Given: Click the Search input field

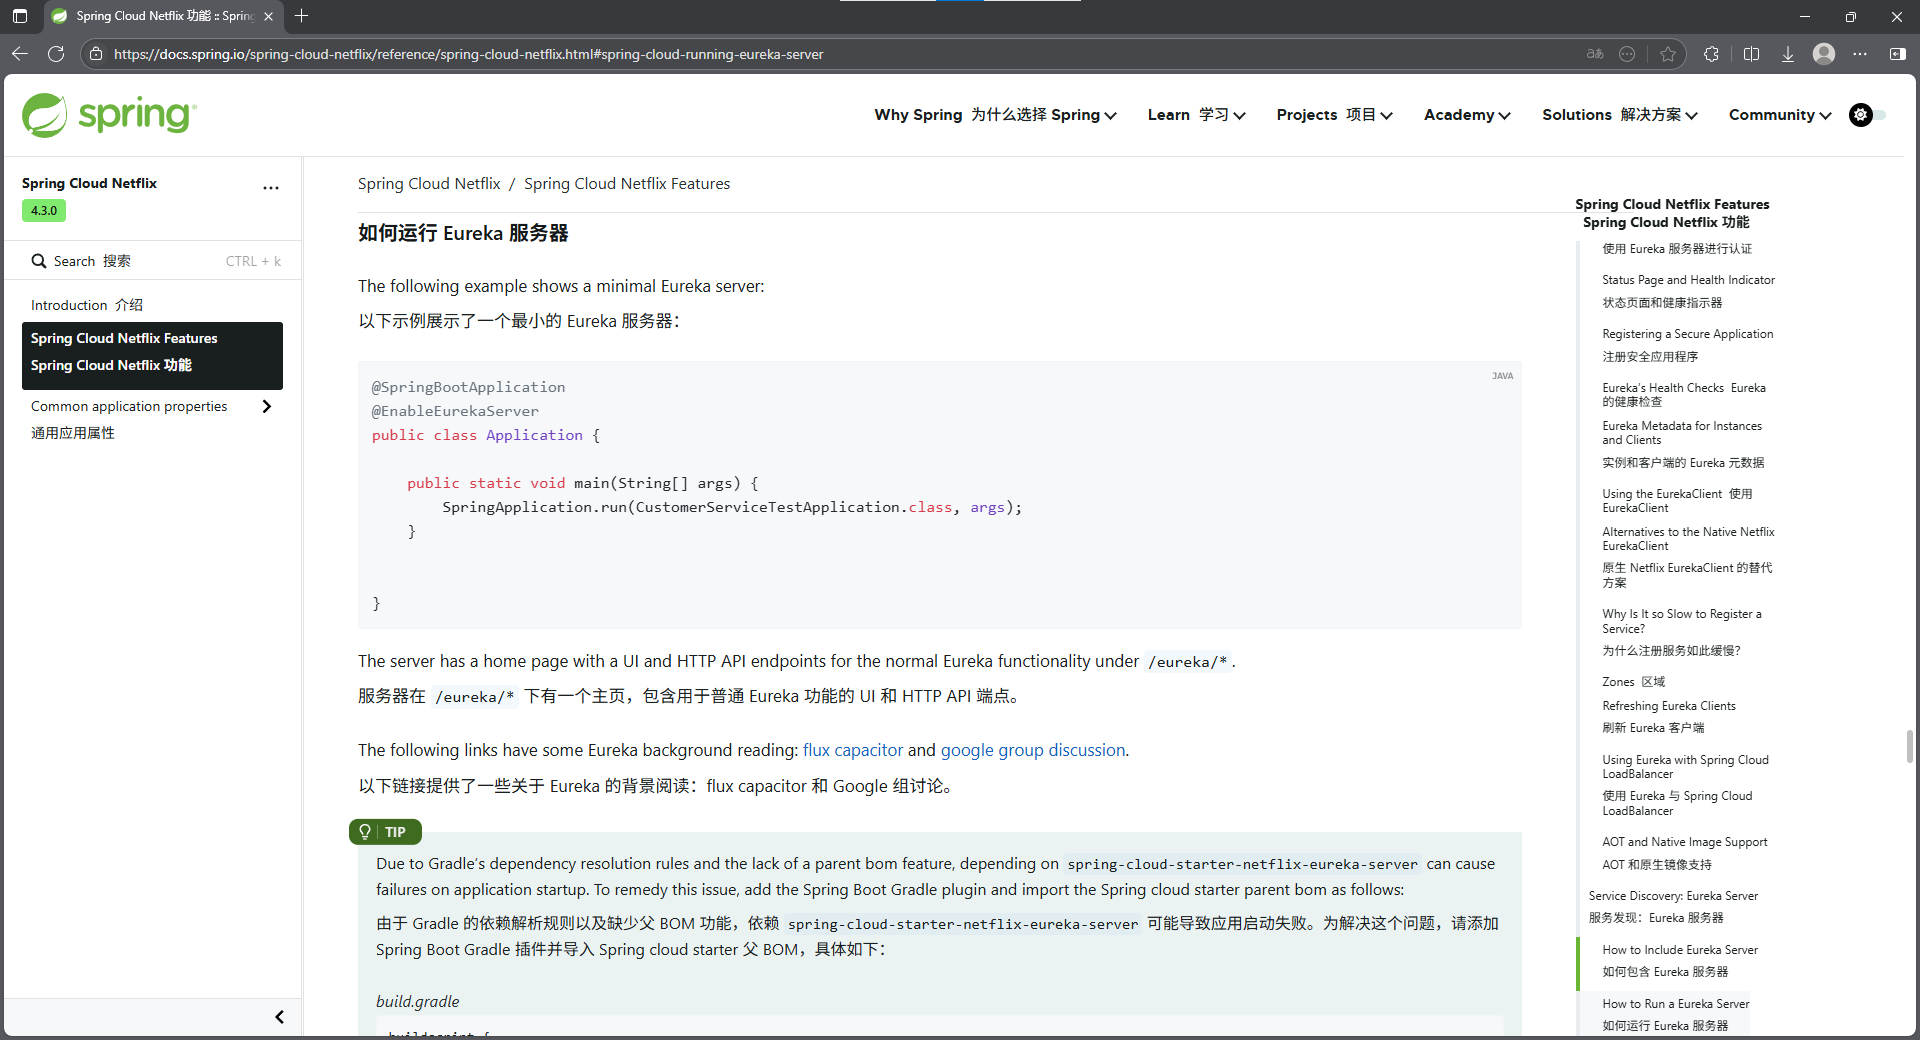Looking at the screenshot, I should click(x=153, y=261).
